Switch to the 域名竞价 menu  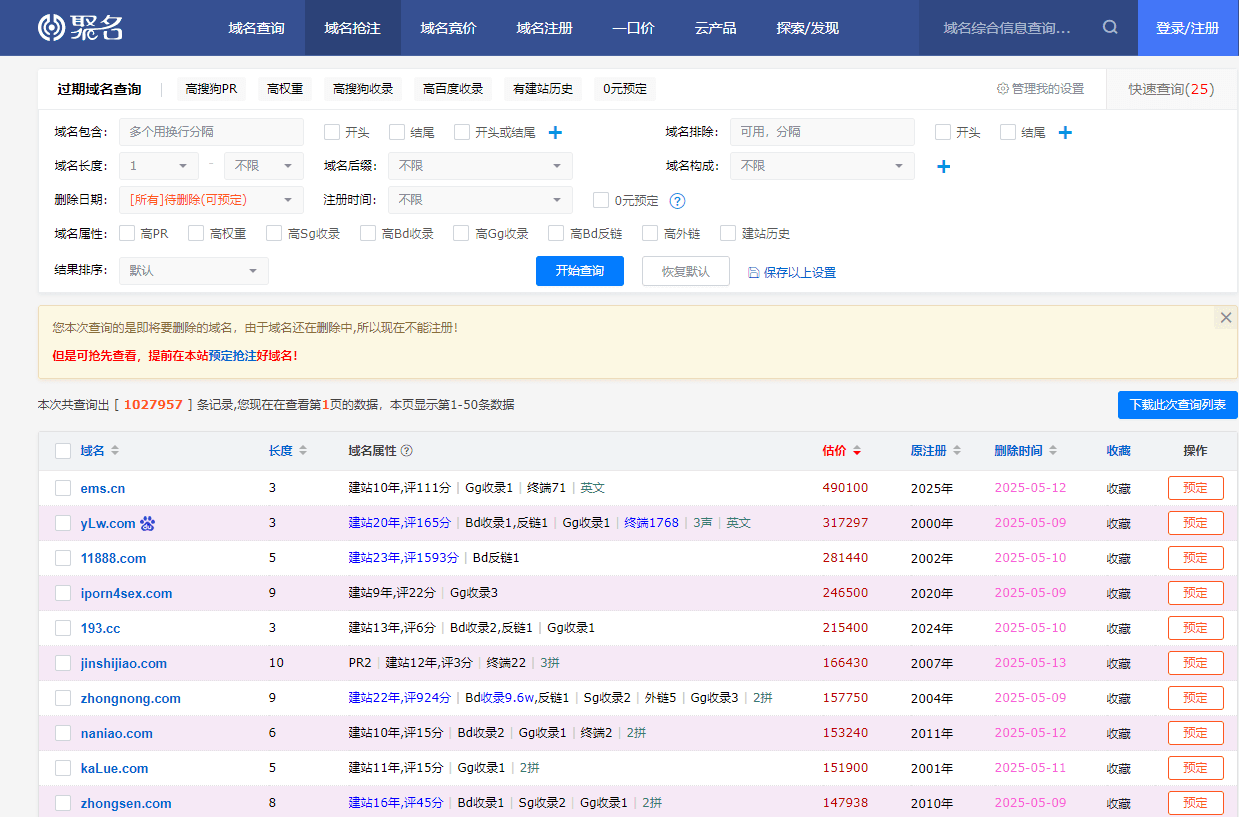click(x=447, y=28)
